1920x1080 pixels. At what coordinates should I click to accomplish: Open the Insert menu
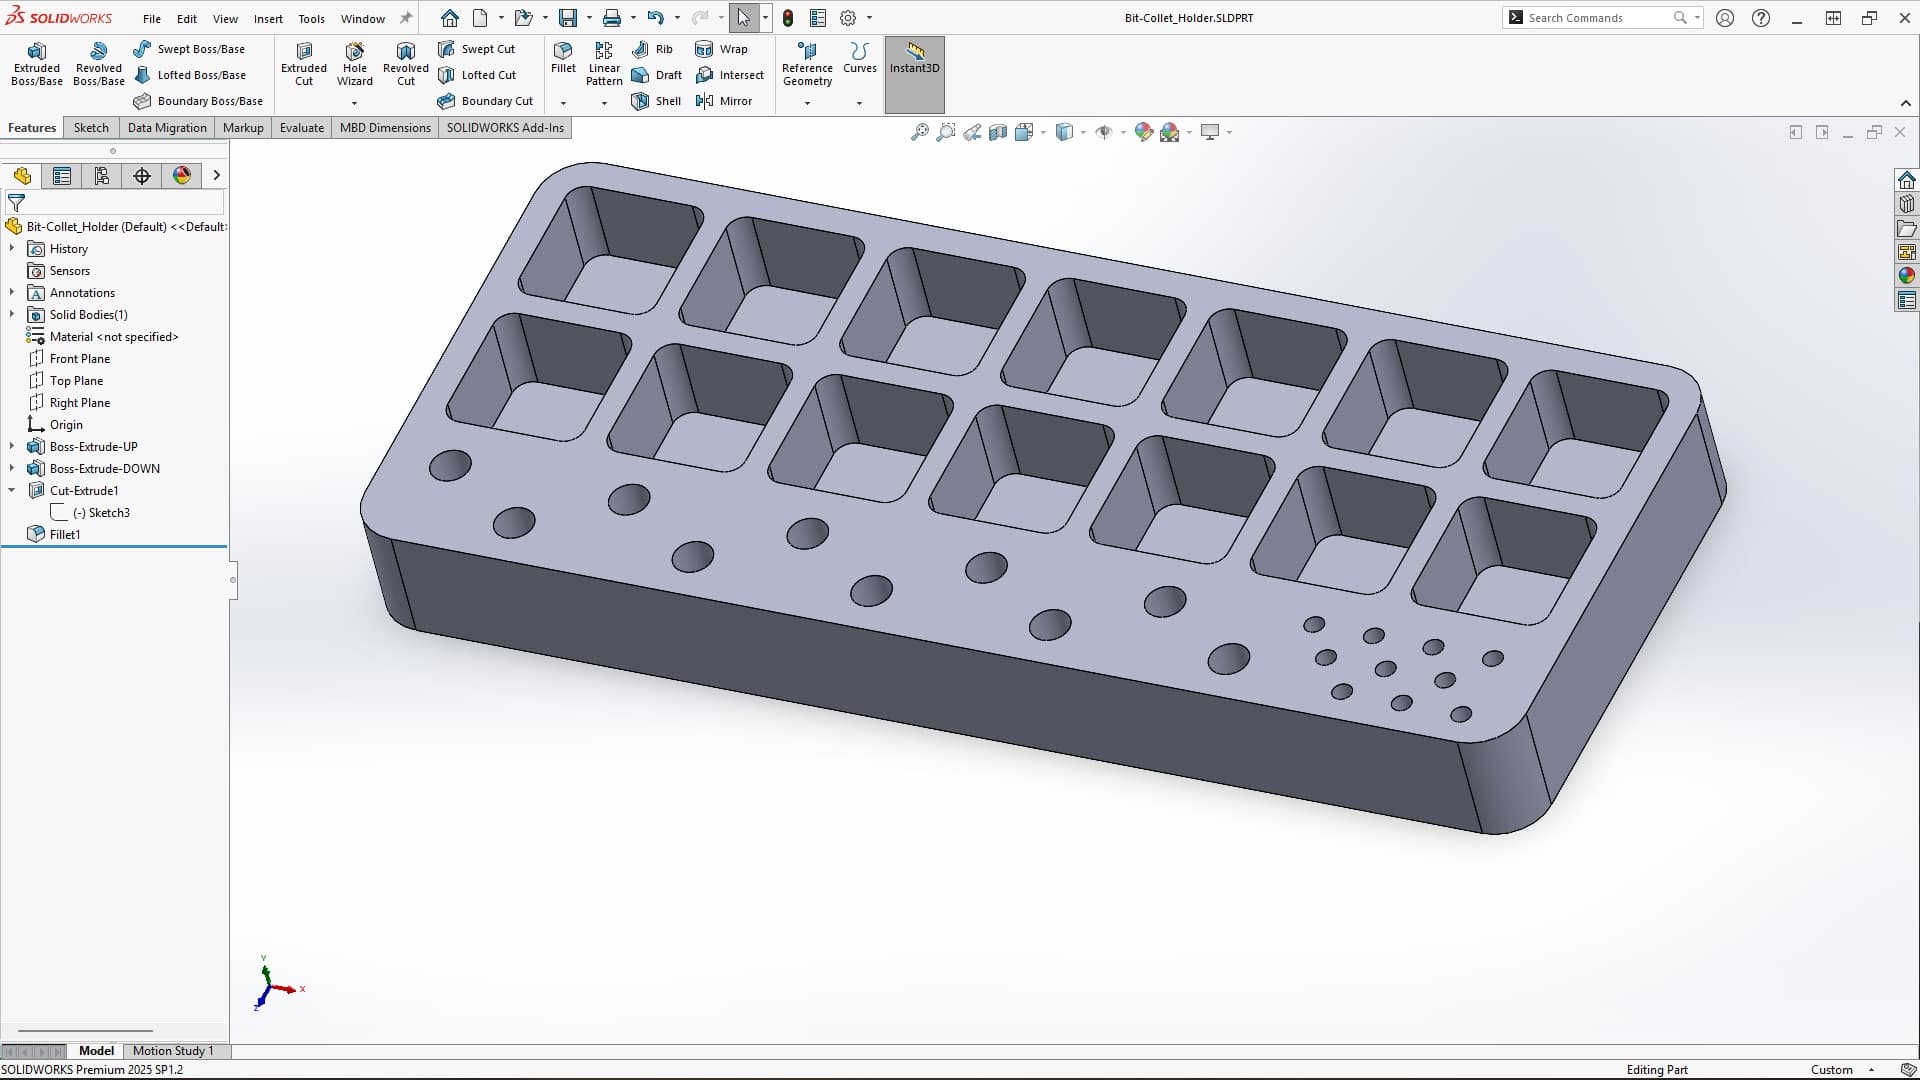[268, 18]
